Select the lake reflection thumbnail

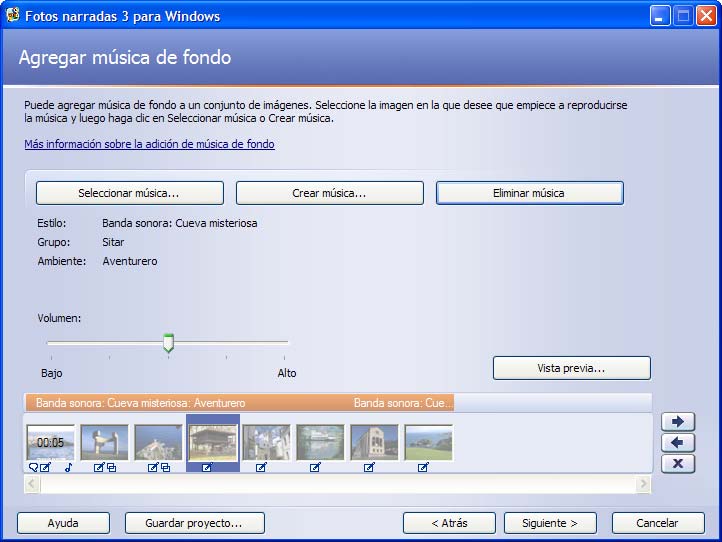pos(320,443)
